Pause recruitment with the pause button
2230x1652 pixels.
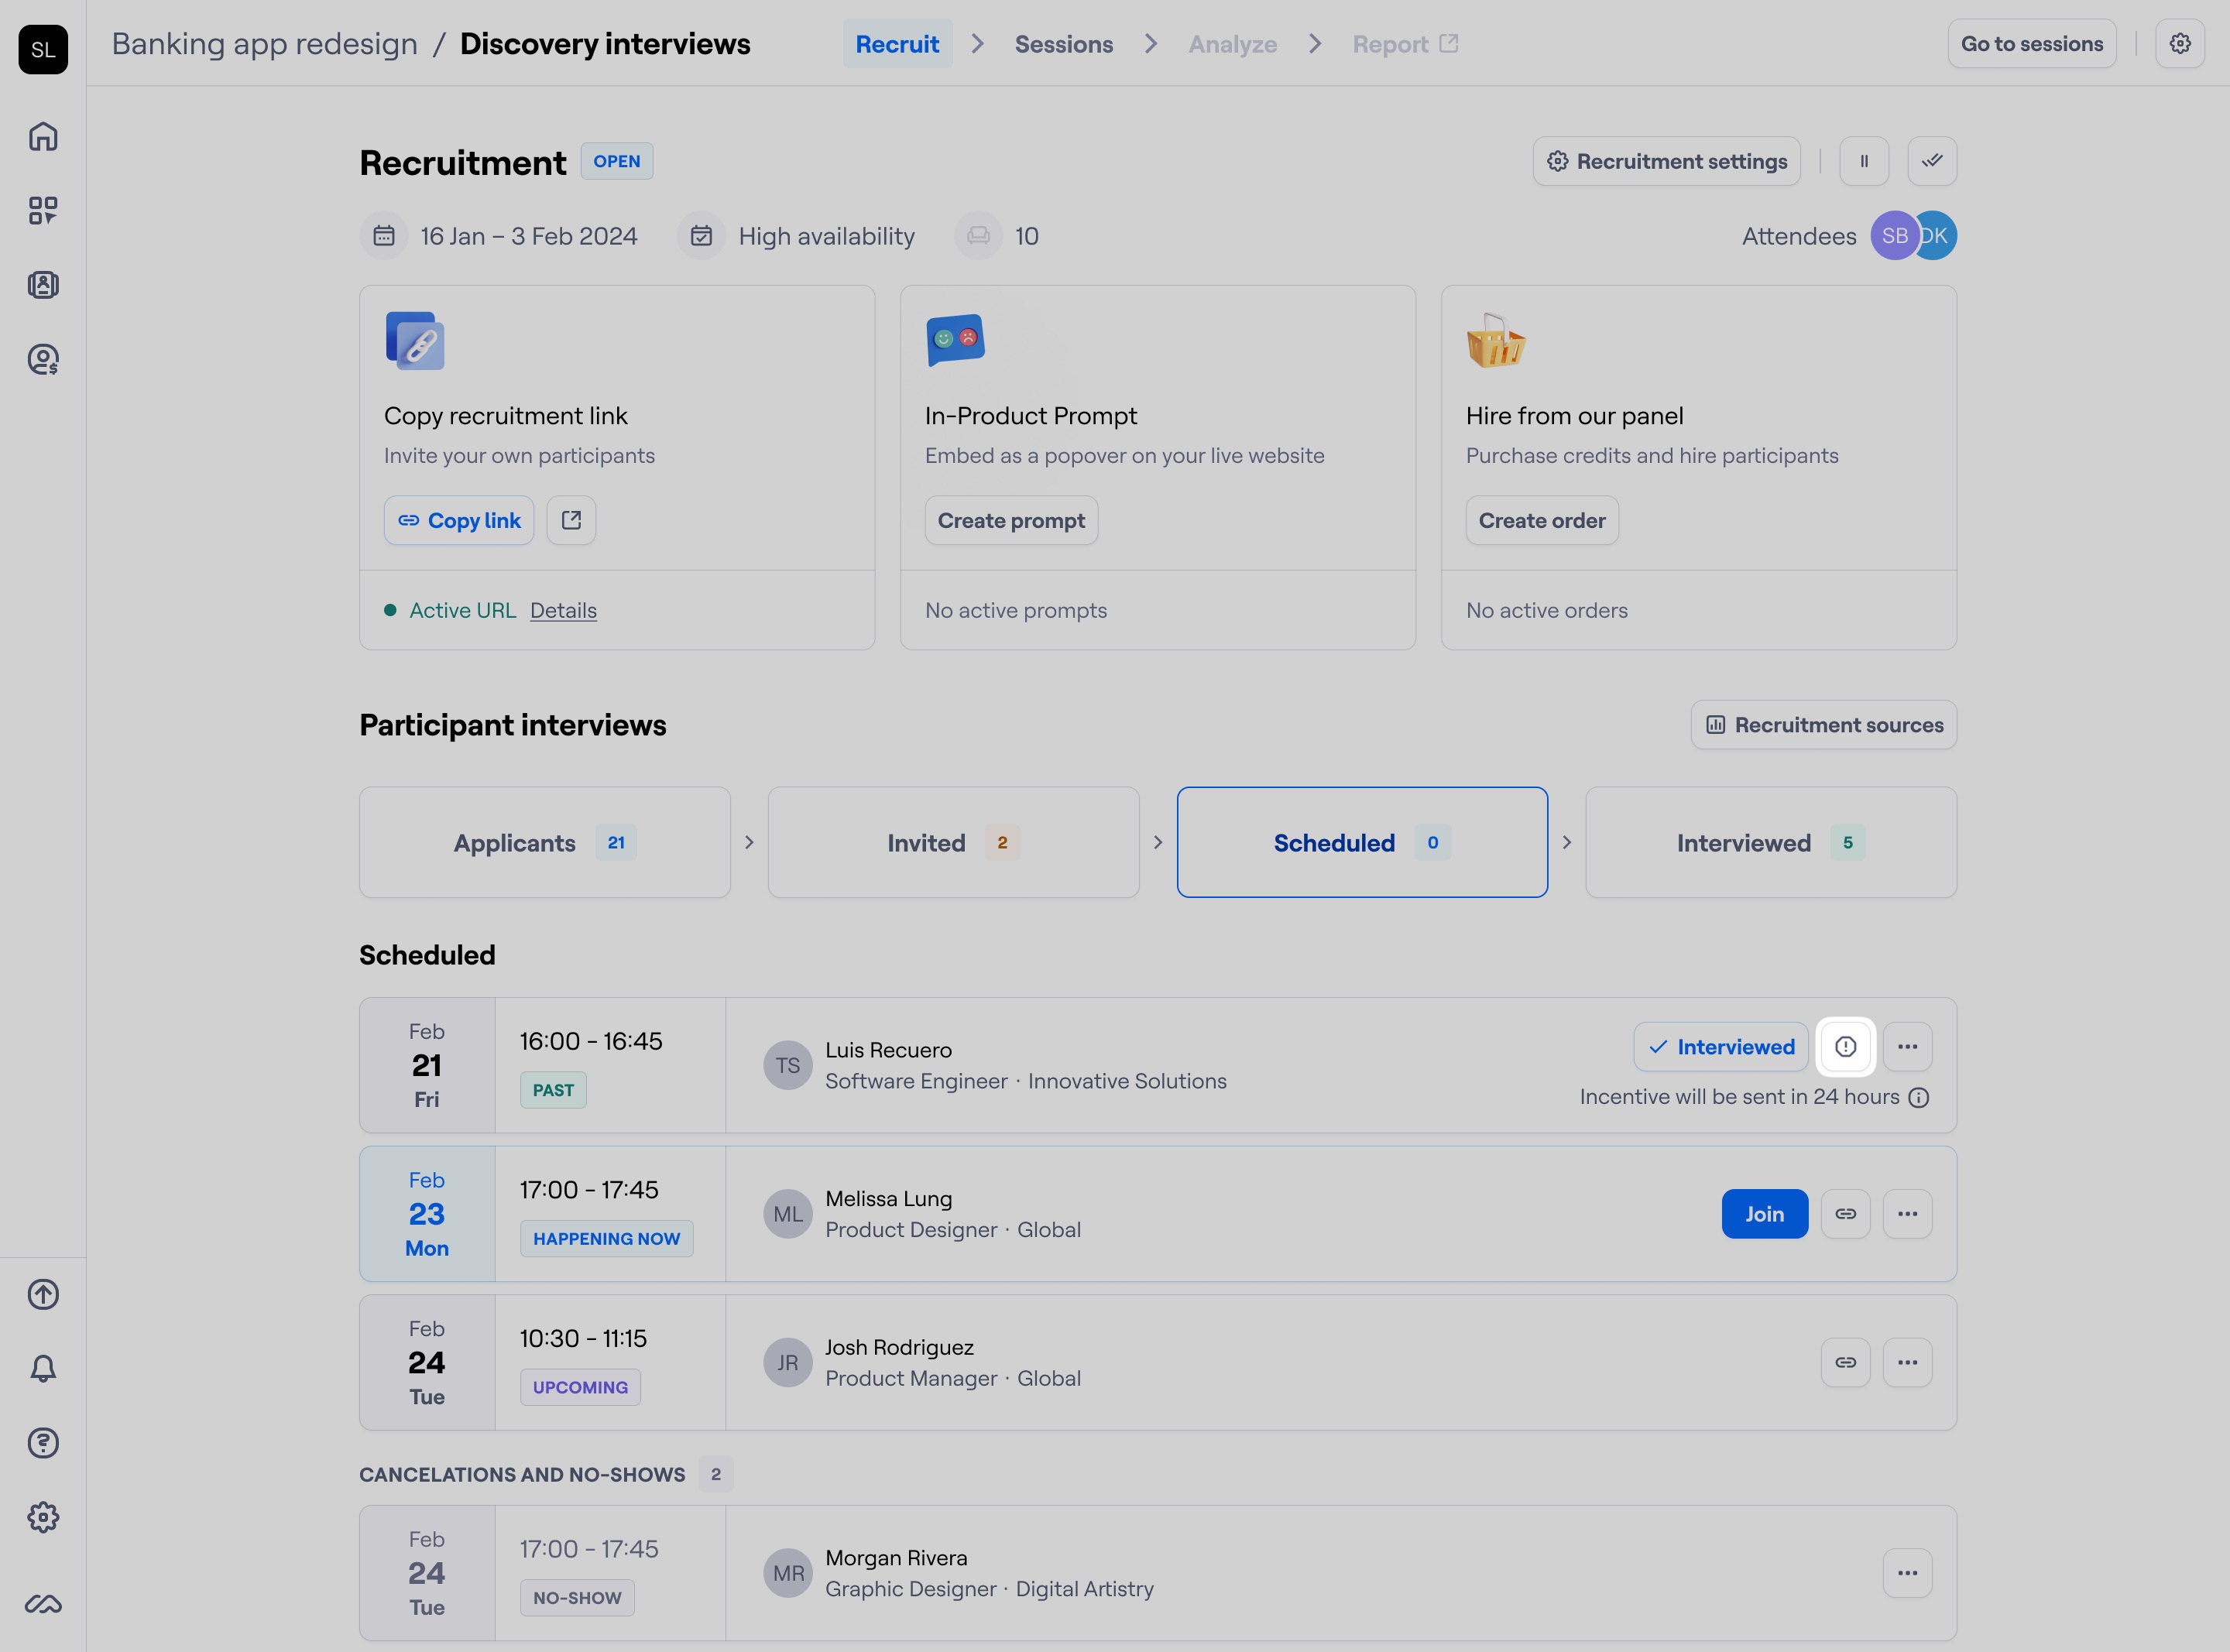point(1864,161)
